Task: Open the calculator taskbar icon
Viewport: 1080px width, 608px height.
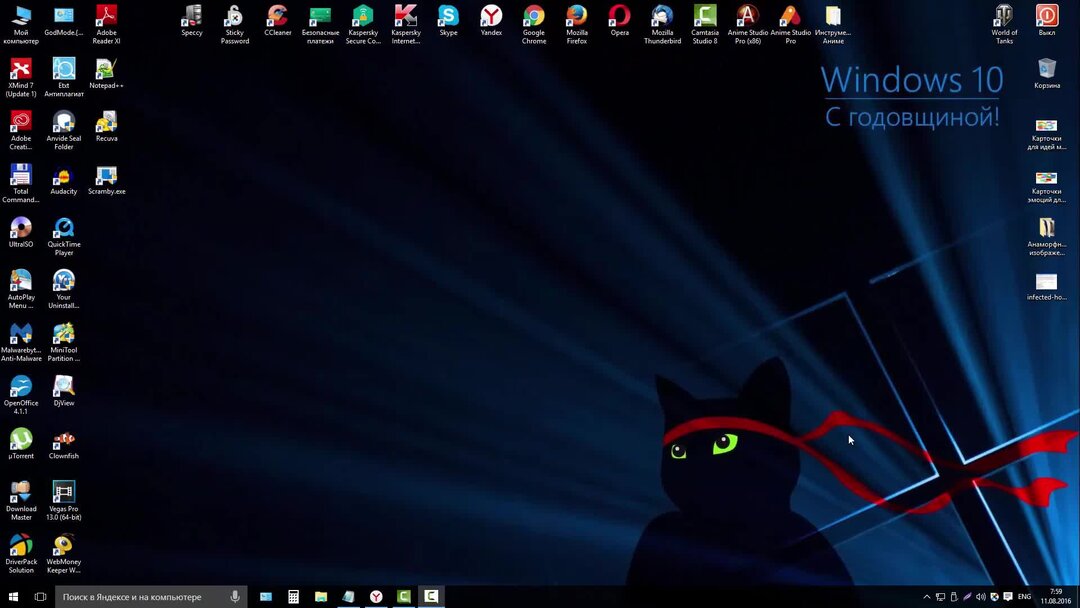Action: click(x=293, y=596)
